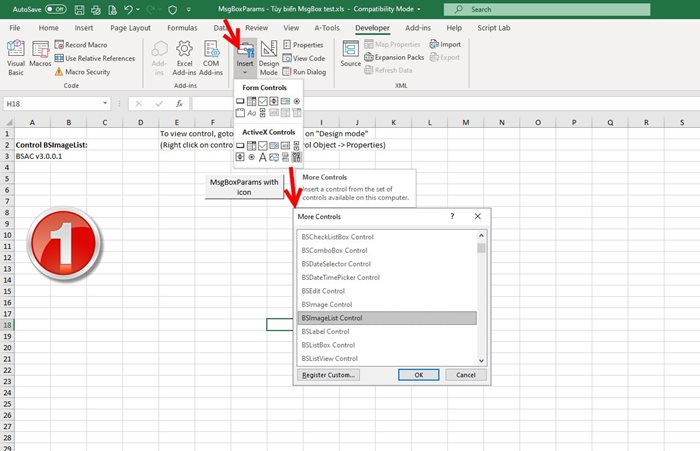
Task: Insert Form Control scroll bar
Action: (x=262, y=113)
